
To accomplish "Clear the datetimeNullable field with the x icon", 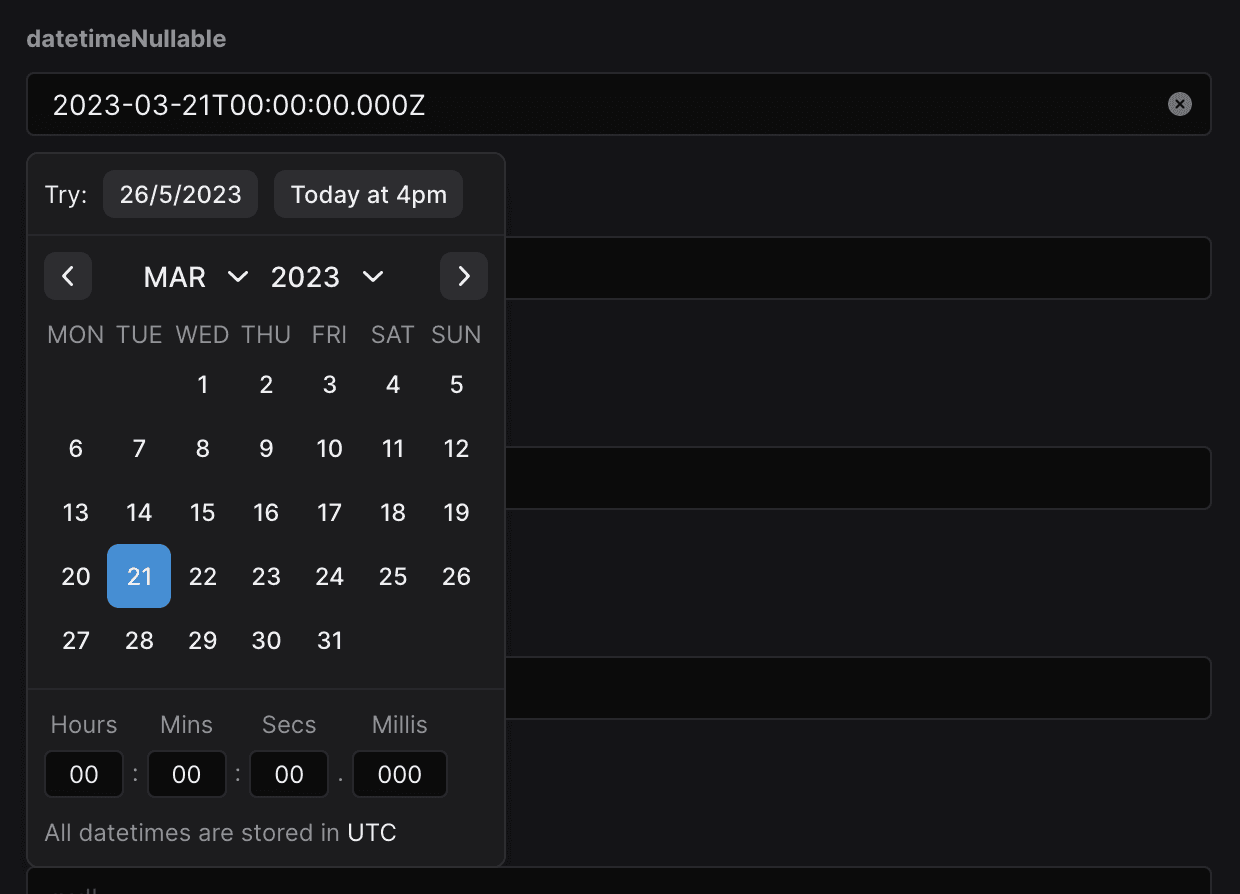I will point(1180,104).
